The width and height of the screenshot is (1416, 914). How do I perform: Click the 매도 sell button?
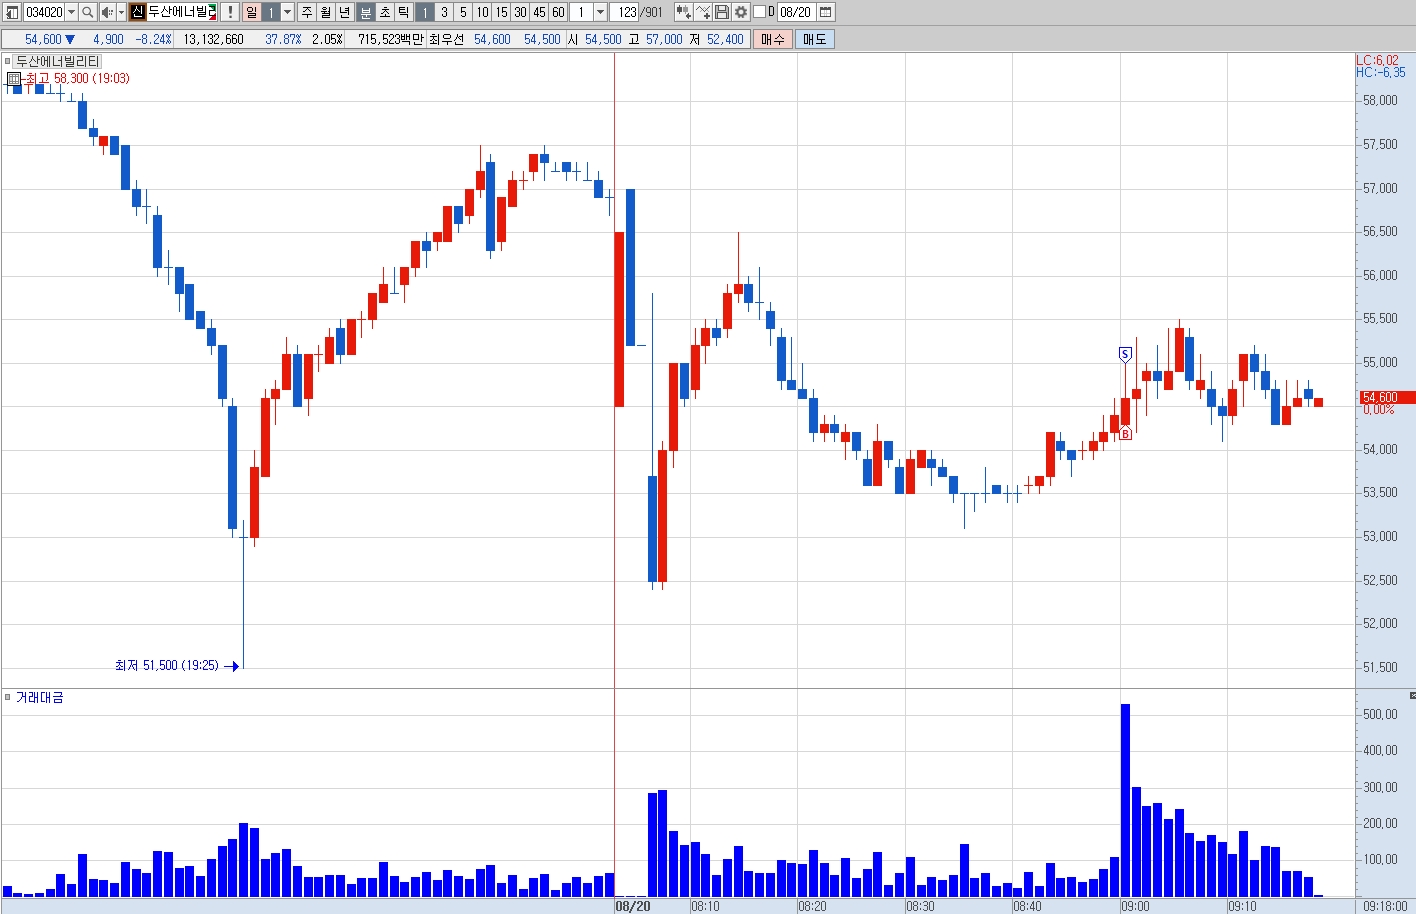[x=815, y=39]
